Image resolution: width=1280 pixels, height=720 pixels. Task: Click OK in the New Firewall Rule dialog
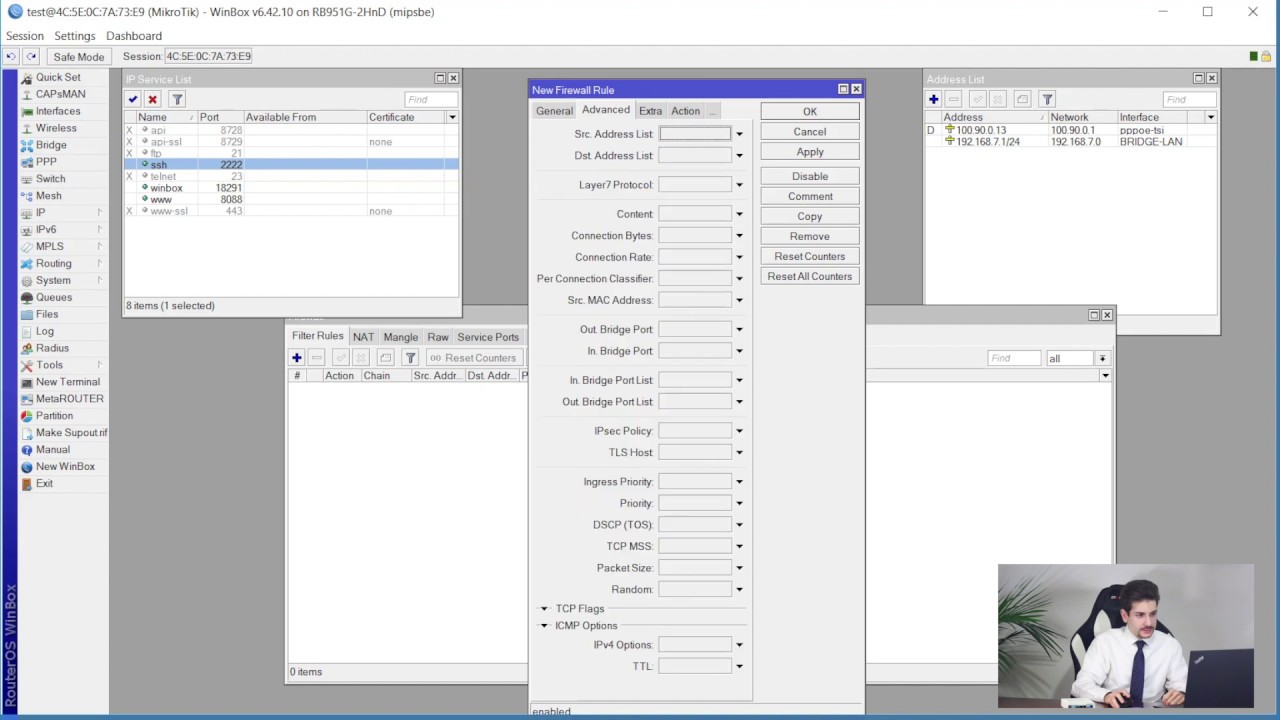810,112
